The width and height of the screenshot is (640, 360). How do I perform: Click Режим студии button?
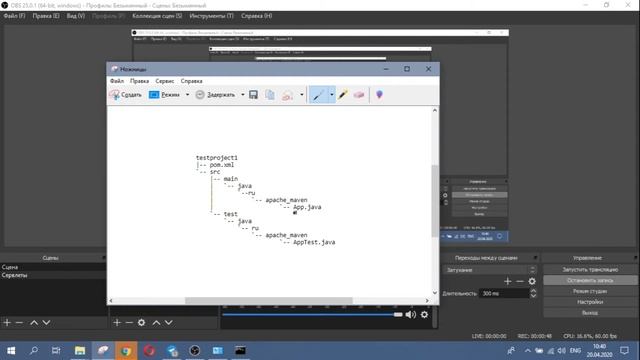(x=590, y=291)
